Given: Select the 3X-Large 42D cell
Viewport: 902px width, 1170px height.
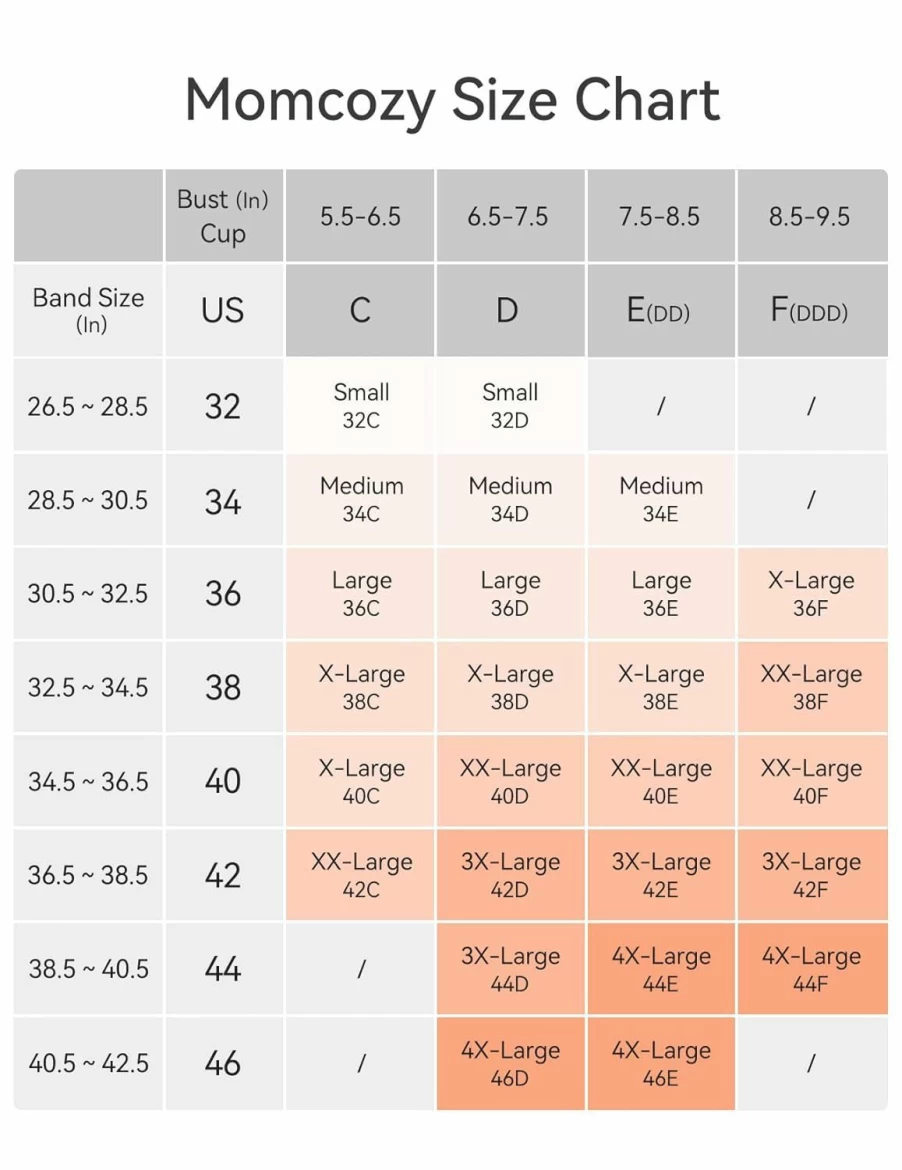Looking at the screenshot, I should [510, 875].
